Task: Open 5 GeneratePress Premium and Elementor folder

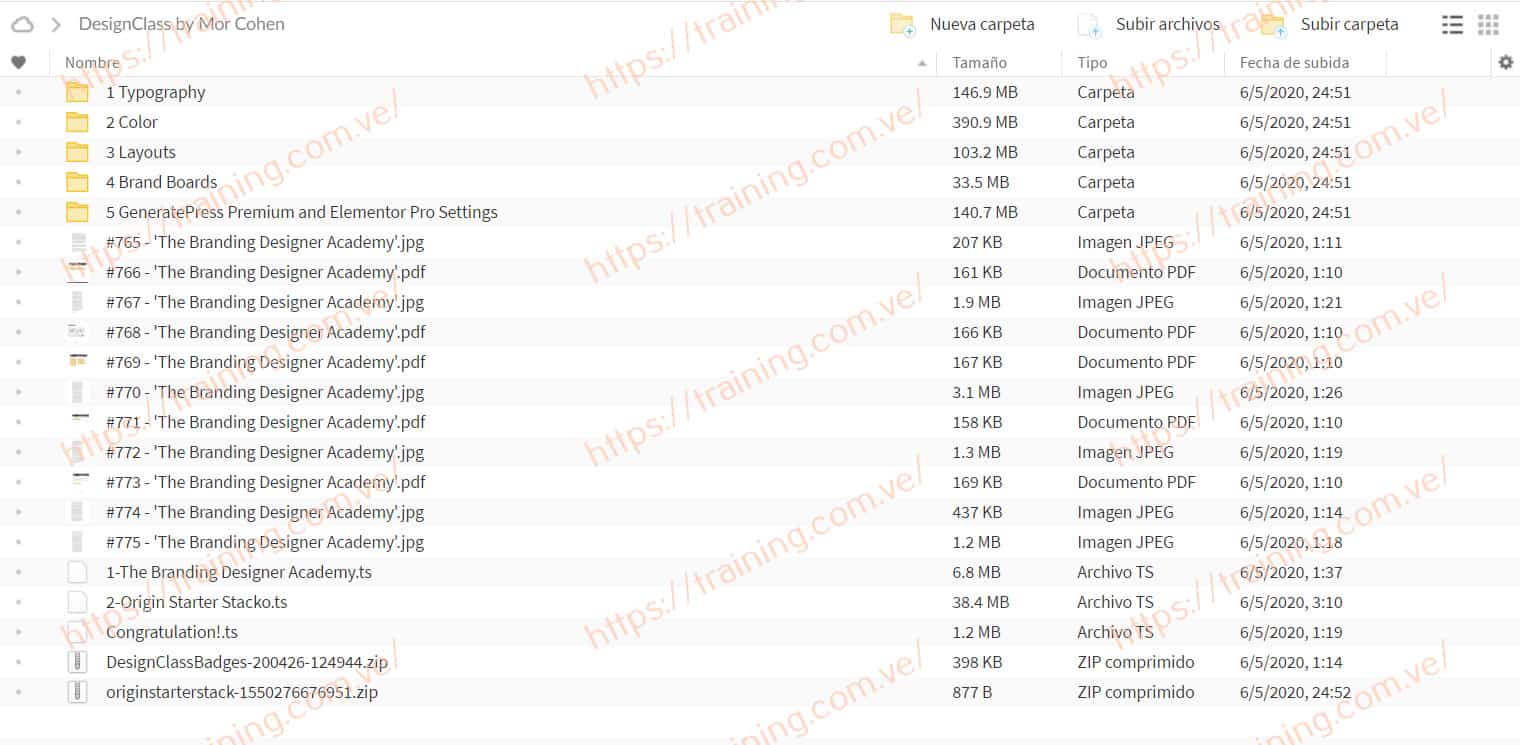Action: click(x=301, y=212)
